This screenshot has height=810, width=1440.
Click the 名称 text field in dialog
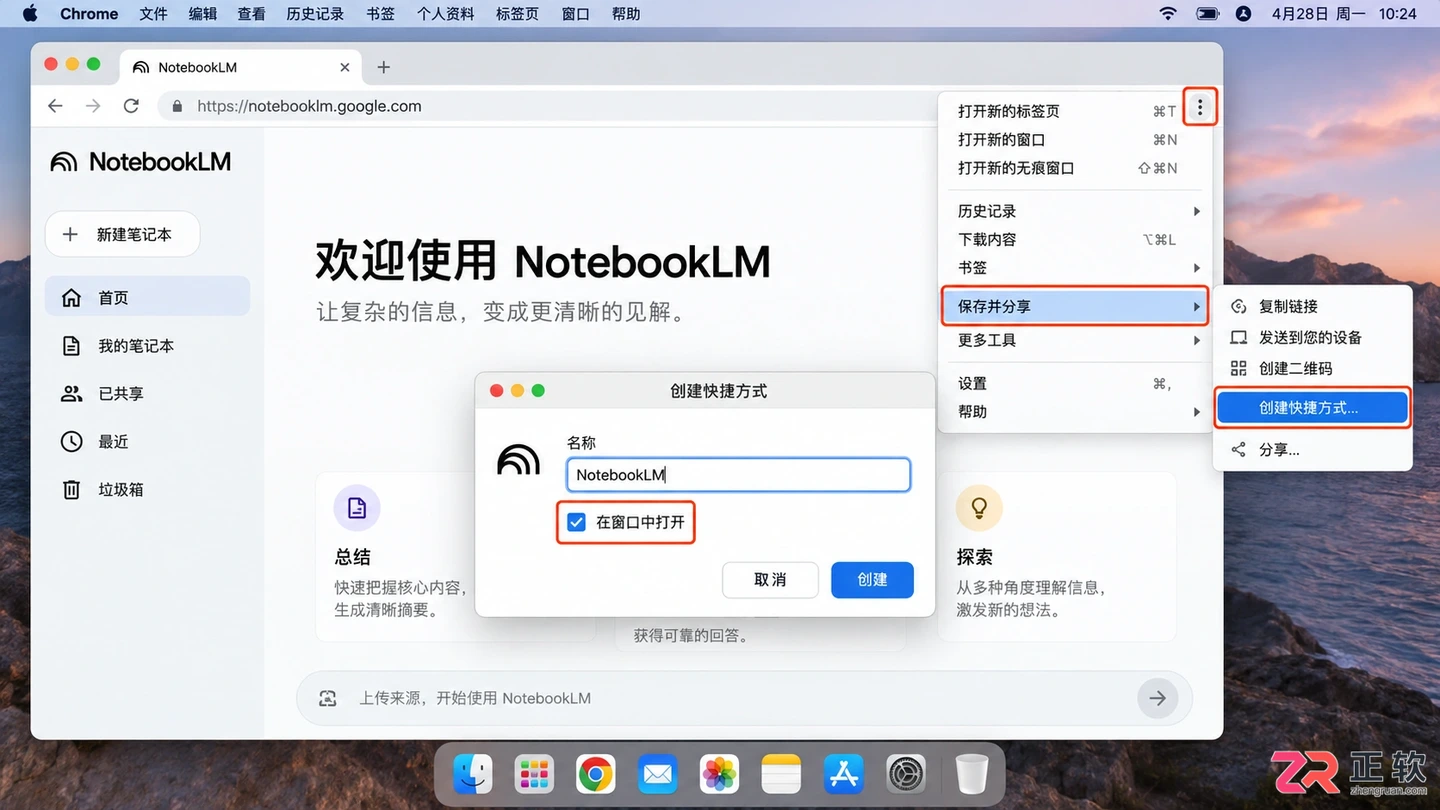[x=738, y=475]
